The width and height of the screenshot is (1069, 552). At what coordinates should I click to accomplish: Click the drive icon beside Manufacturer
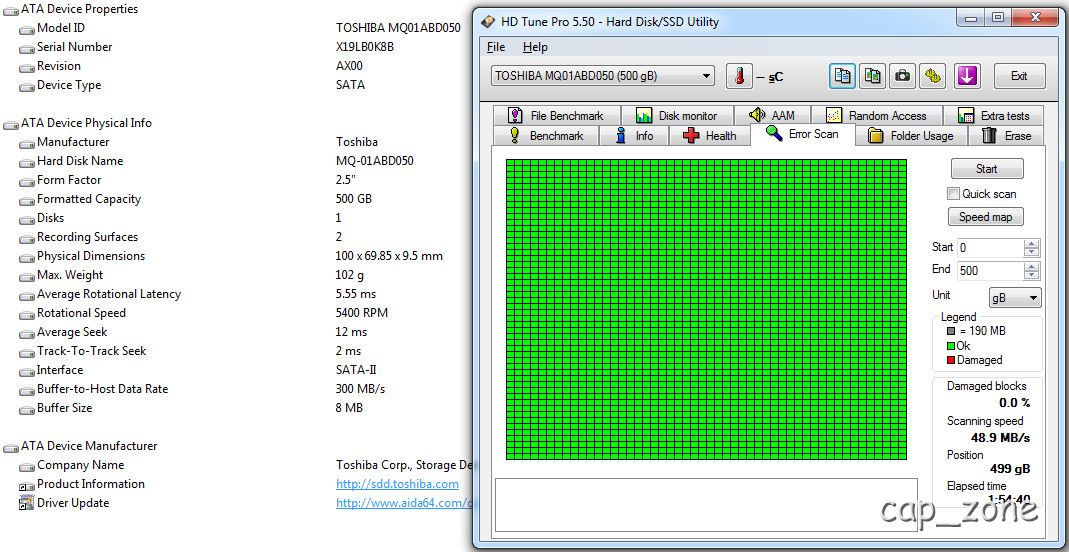point(27,143)
